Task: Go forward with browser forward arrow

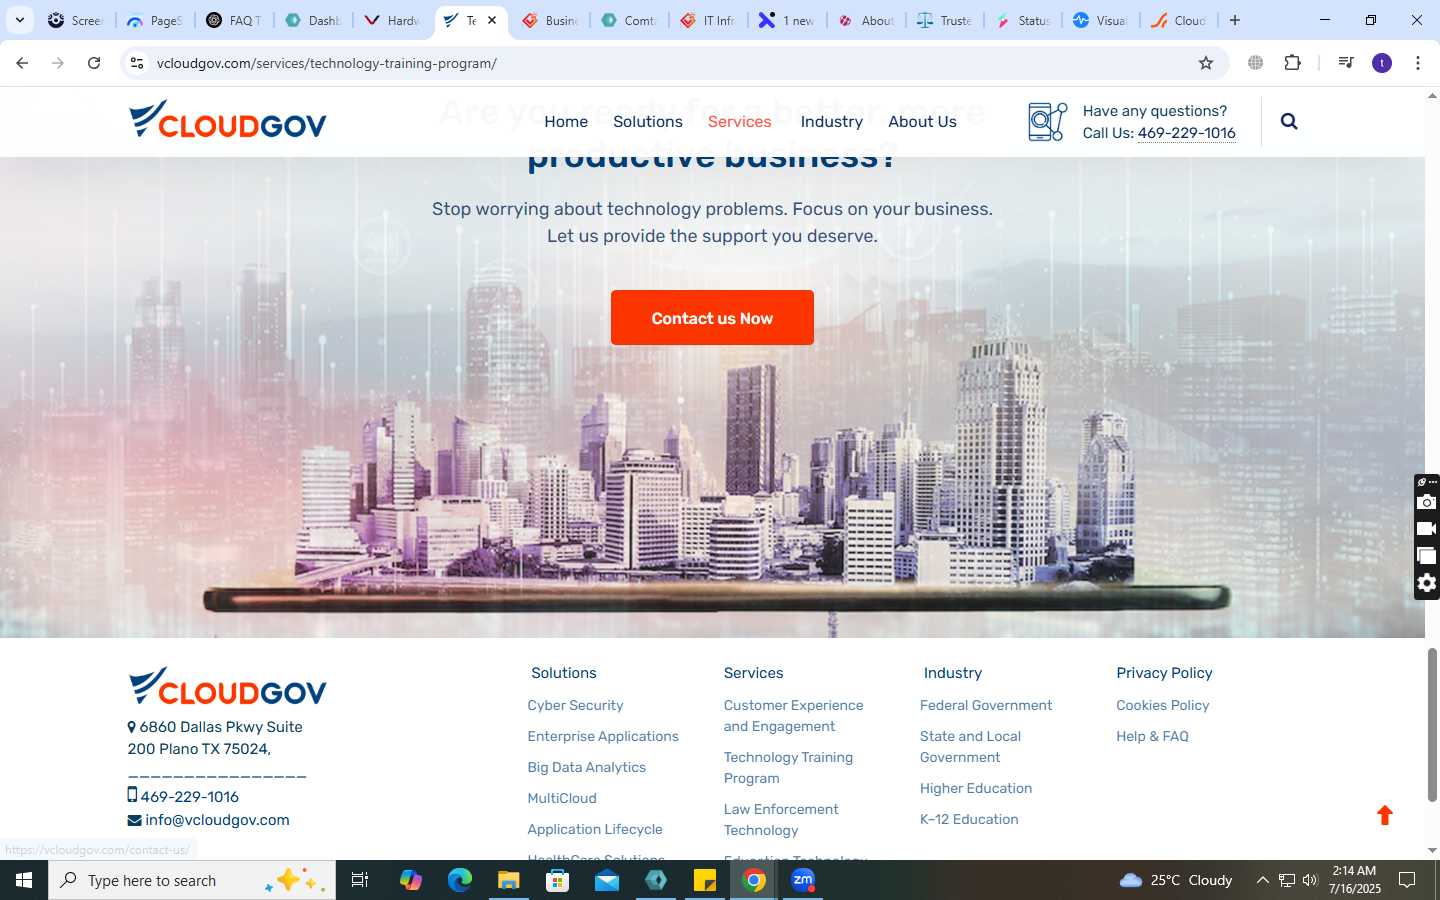Action: [58, 63]
